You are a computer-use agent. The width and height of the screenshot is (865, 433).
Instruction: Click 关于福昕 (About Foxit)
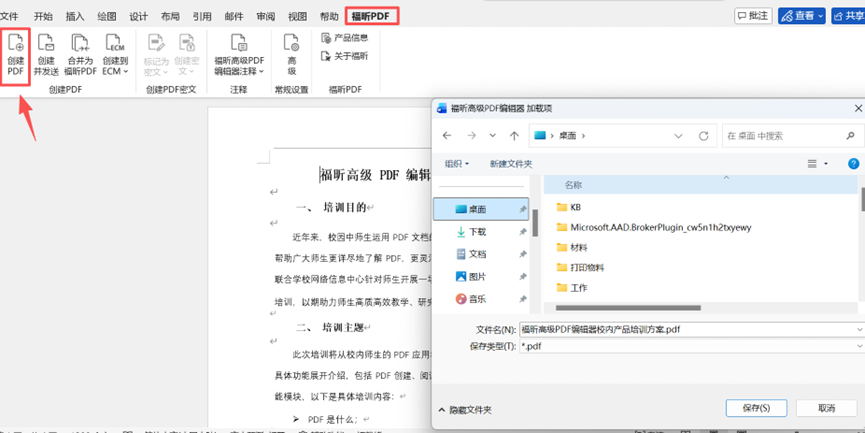pos(344,56)
